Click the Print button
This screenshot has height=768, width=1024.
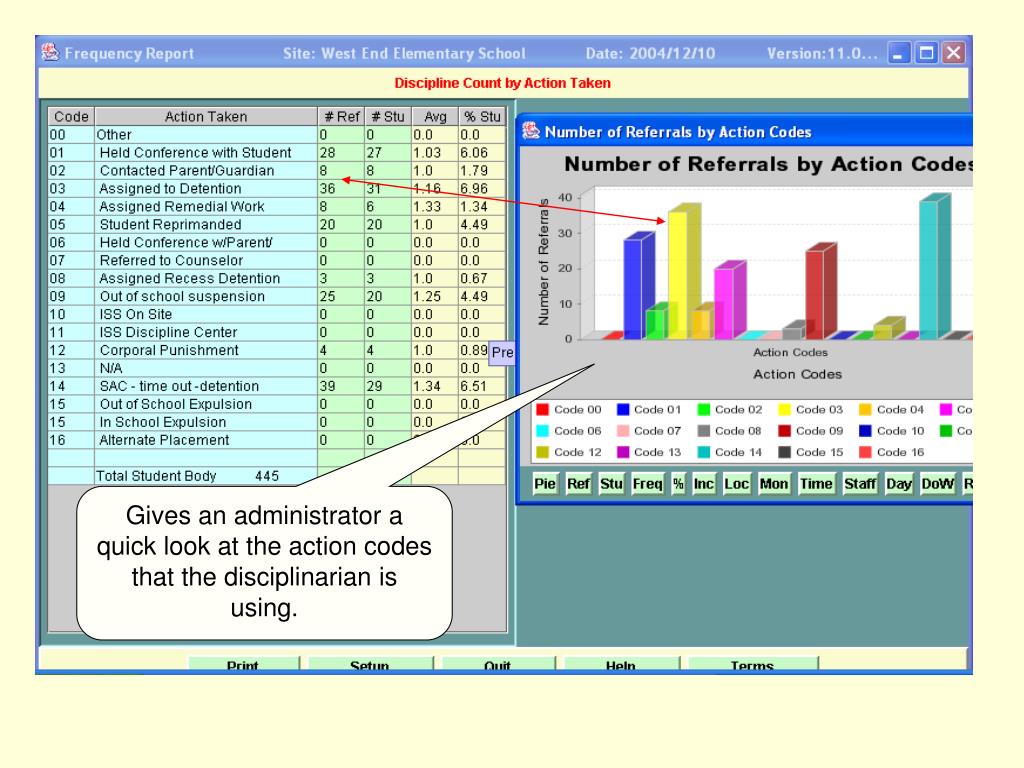[243, 664]
